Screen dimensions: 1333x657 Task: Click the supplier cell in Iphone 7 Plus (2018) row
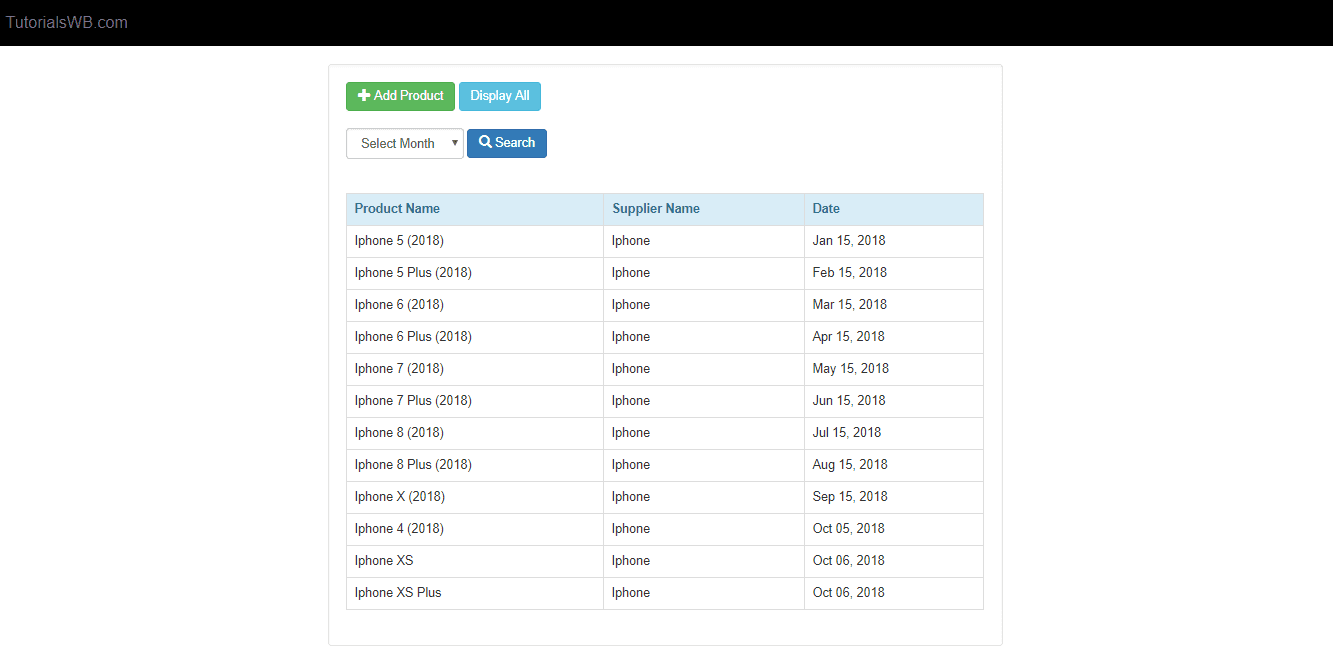[x=704, y=401]
